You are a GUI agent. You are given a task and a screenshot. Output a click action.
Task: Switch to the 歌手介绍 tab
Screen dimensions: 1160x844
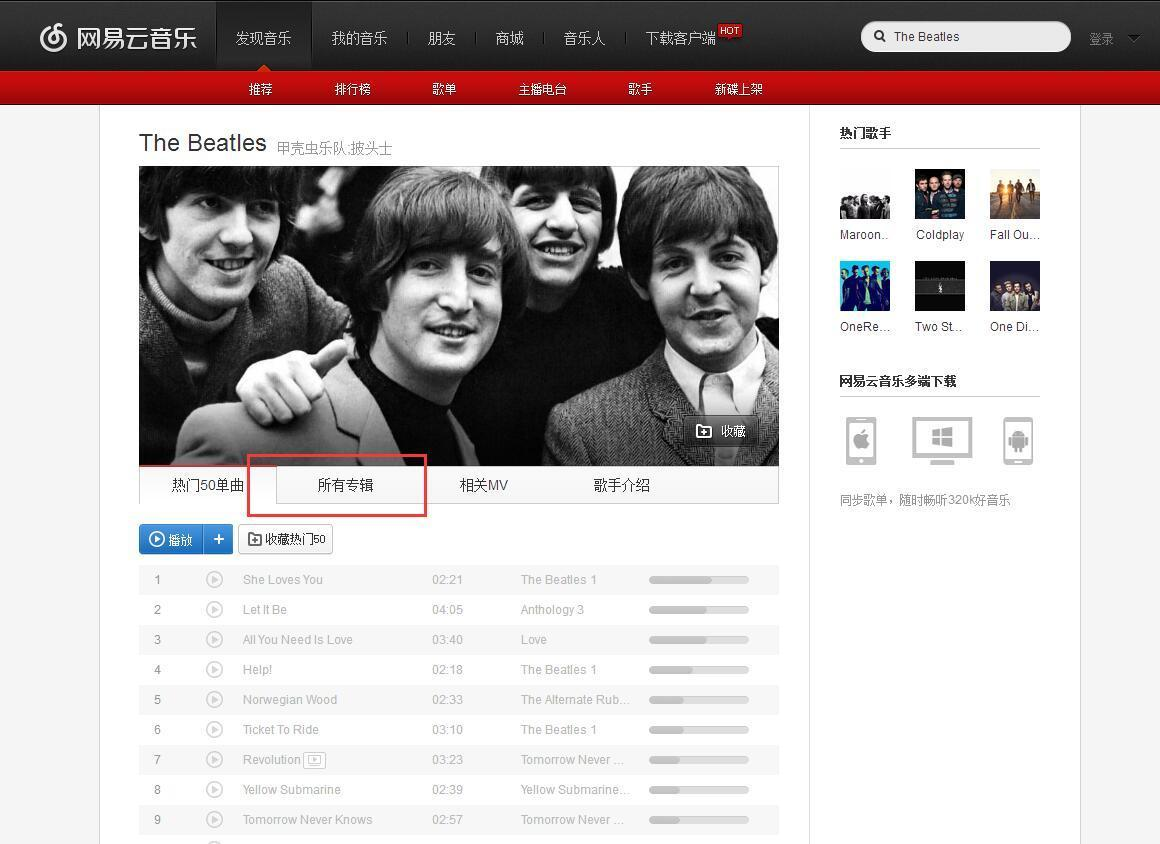point(621,485)
